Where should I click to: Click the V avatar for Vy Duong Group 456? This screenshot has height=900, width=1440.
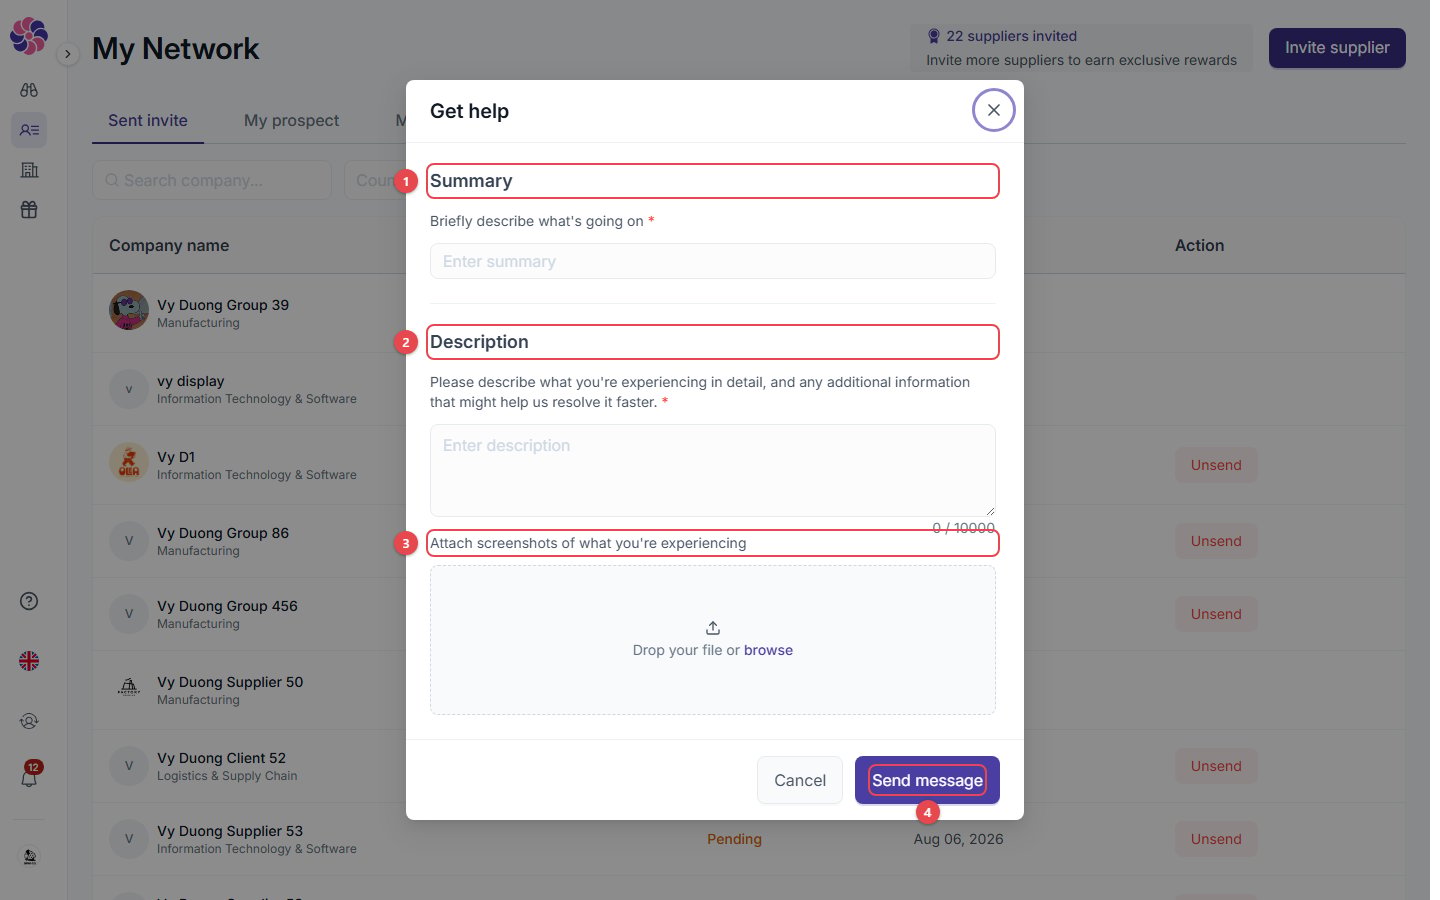(x=129, y=613)
